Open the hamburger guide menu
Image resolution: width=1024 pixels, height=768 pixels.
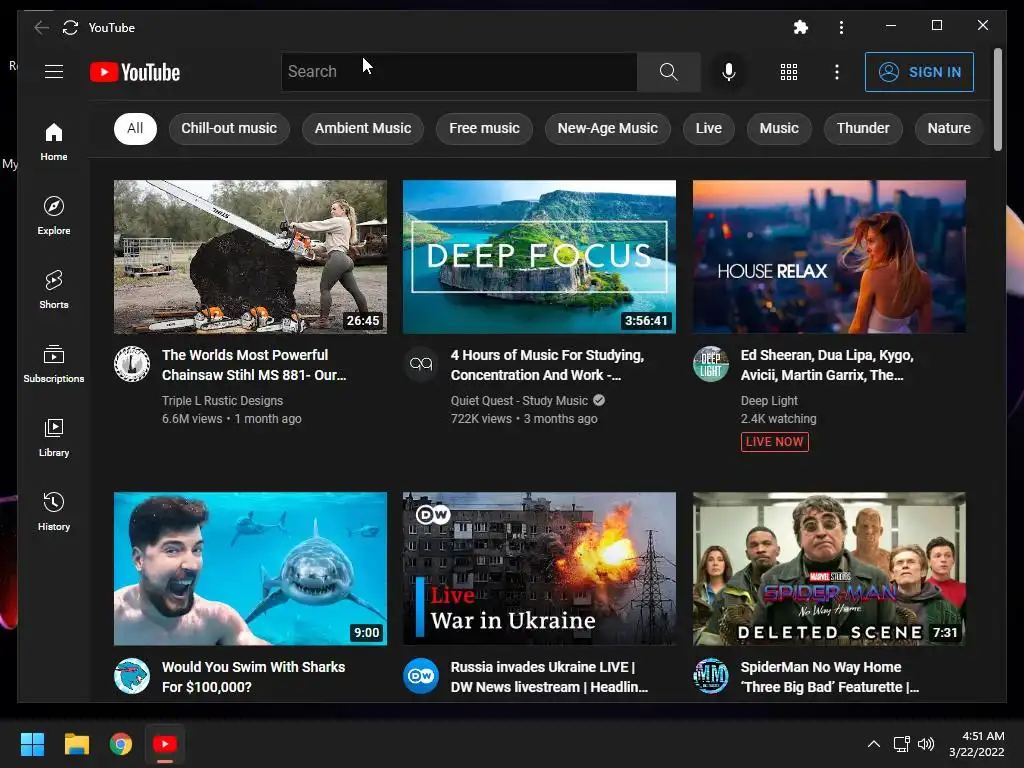[54, 71]
